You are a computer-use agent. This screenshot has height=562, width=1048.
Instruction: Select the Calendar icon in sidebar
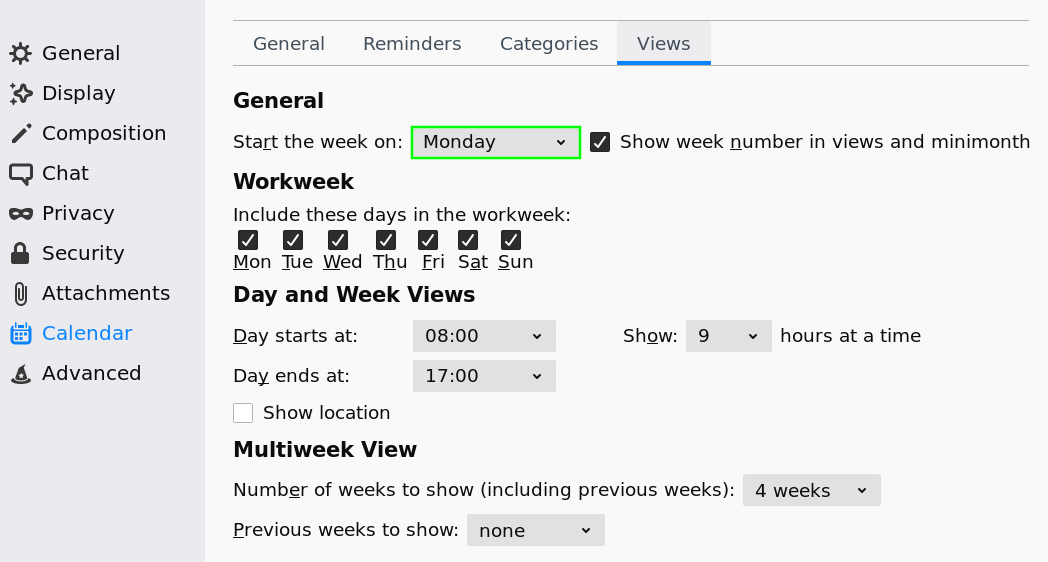click(21, 333)
